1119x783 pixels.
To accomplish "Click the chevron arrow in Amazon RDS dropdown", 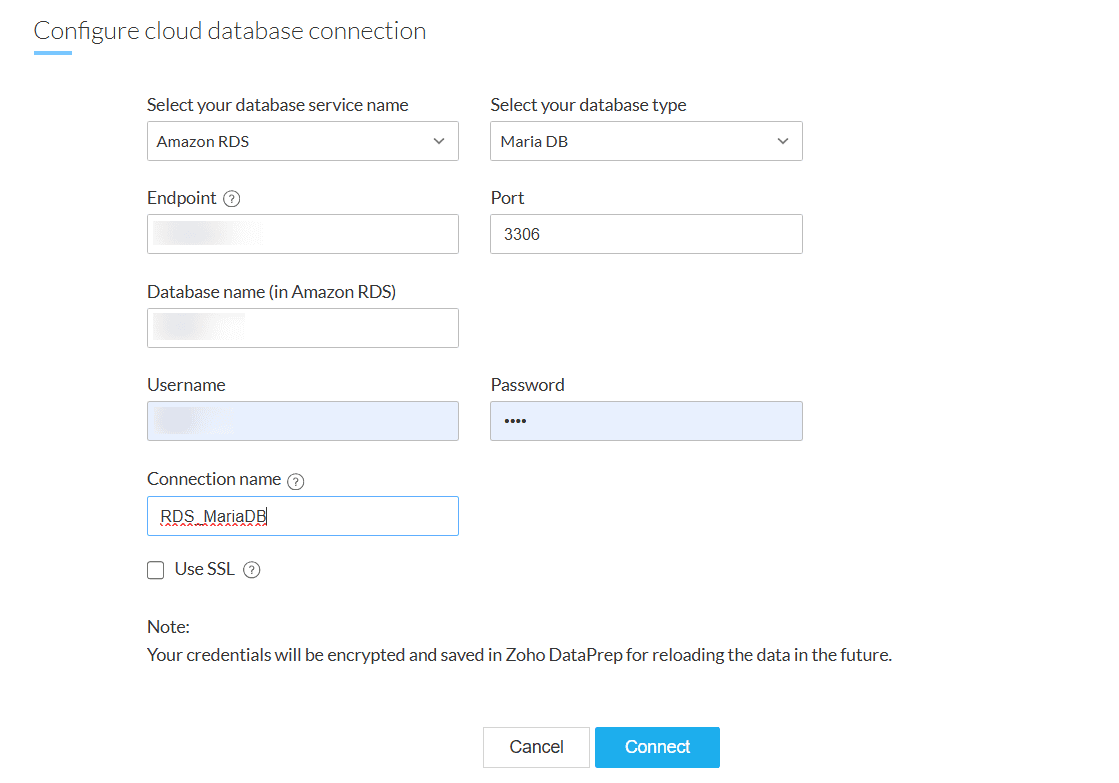I will 439,141.
